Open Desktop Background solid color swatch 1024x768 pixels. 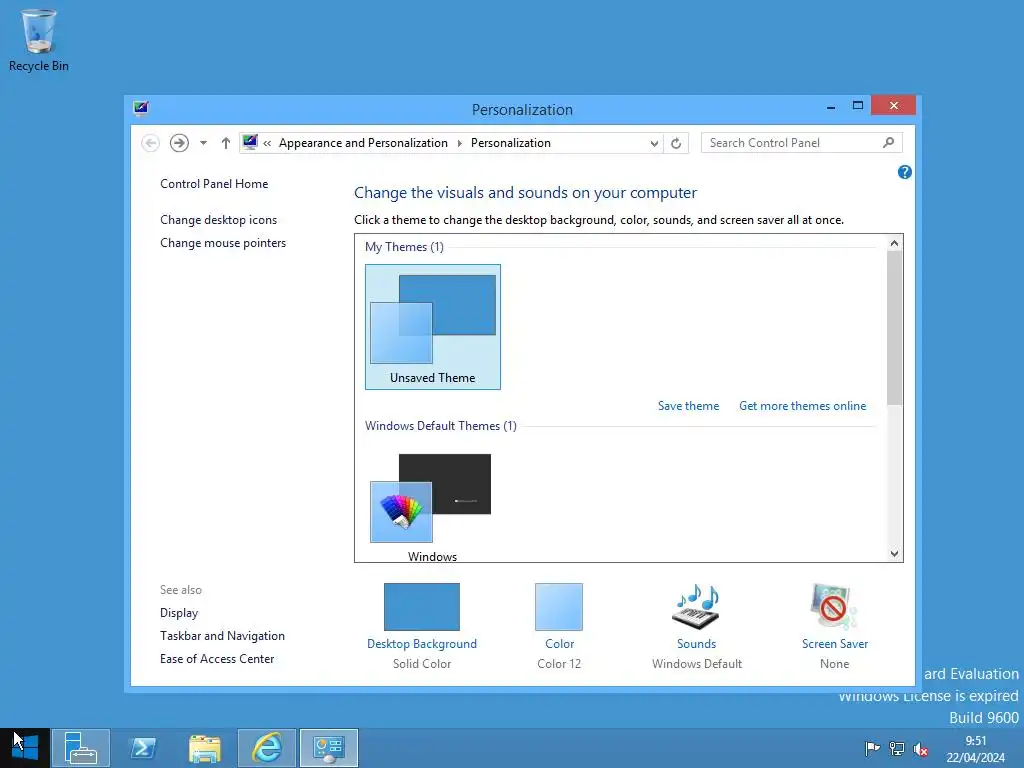click(x=422, y=607)
